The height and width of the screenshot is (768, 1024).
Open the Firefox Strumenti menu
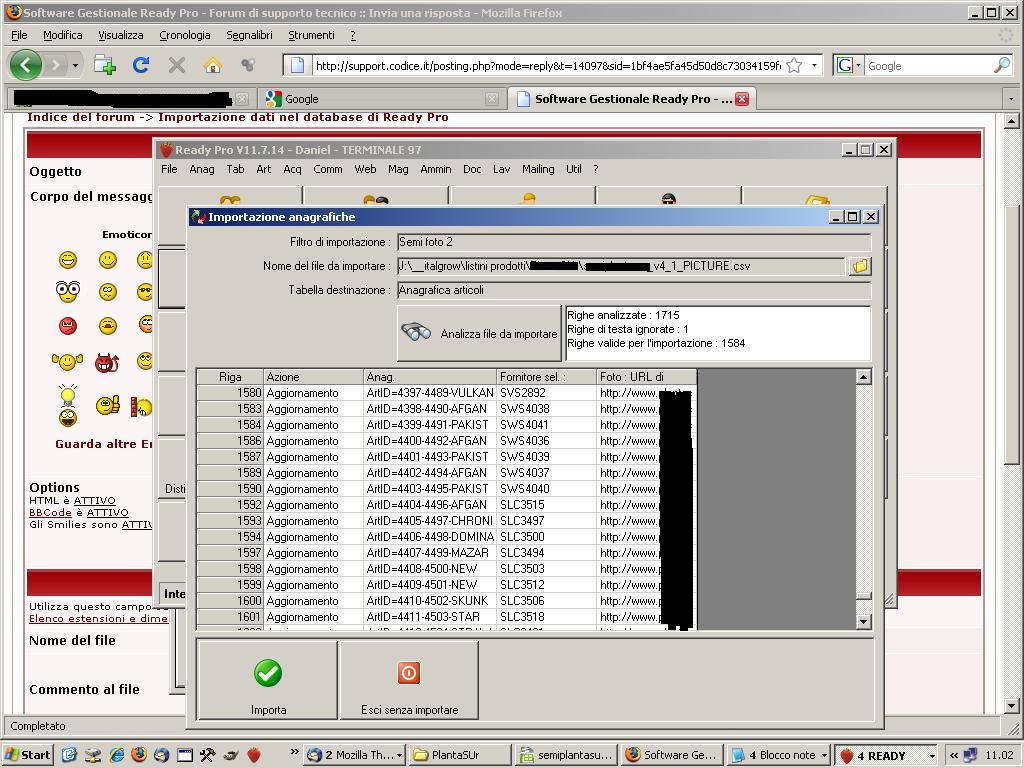(312, 35)
